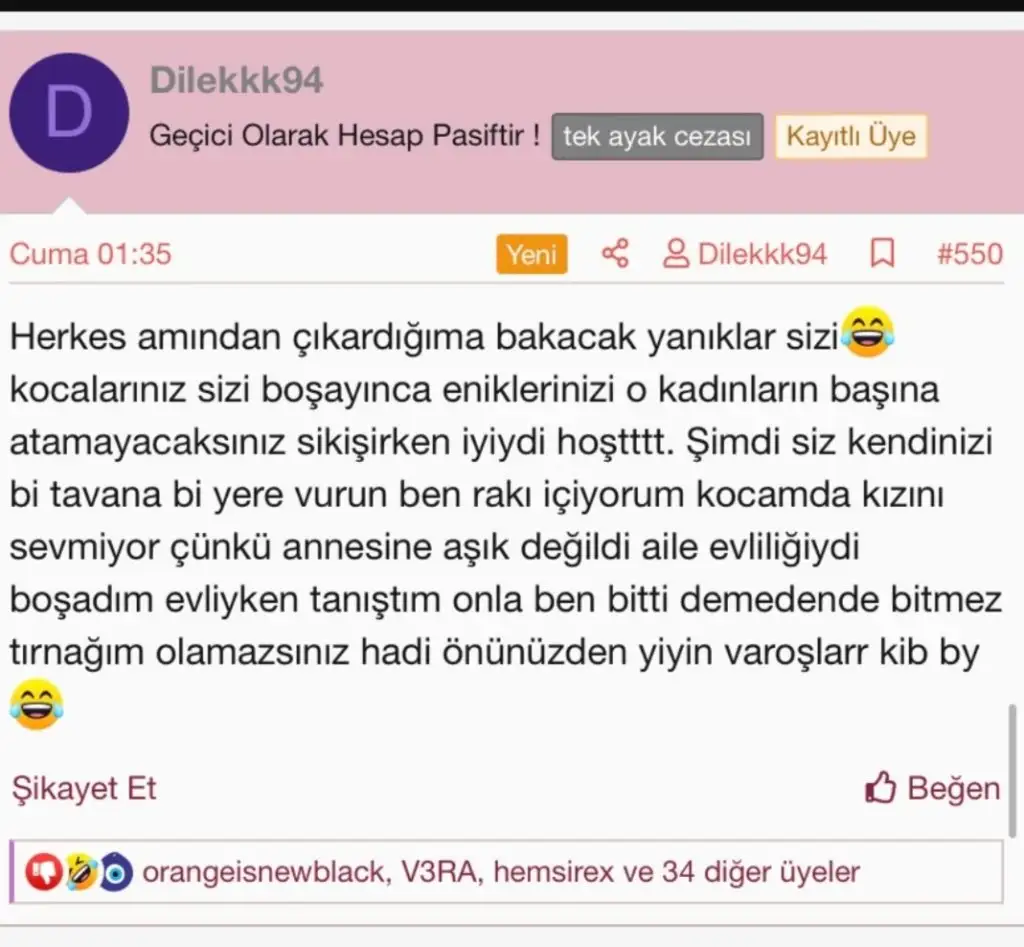The image size is (1024, 947).
Task: Open the purple D avatar of Dilekkk94
Action: point(69,113)
